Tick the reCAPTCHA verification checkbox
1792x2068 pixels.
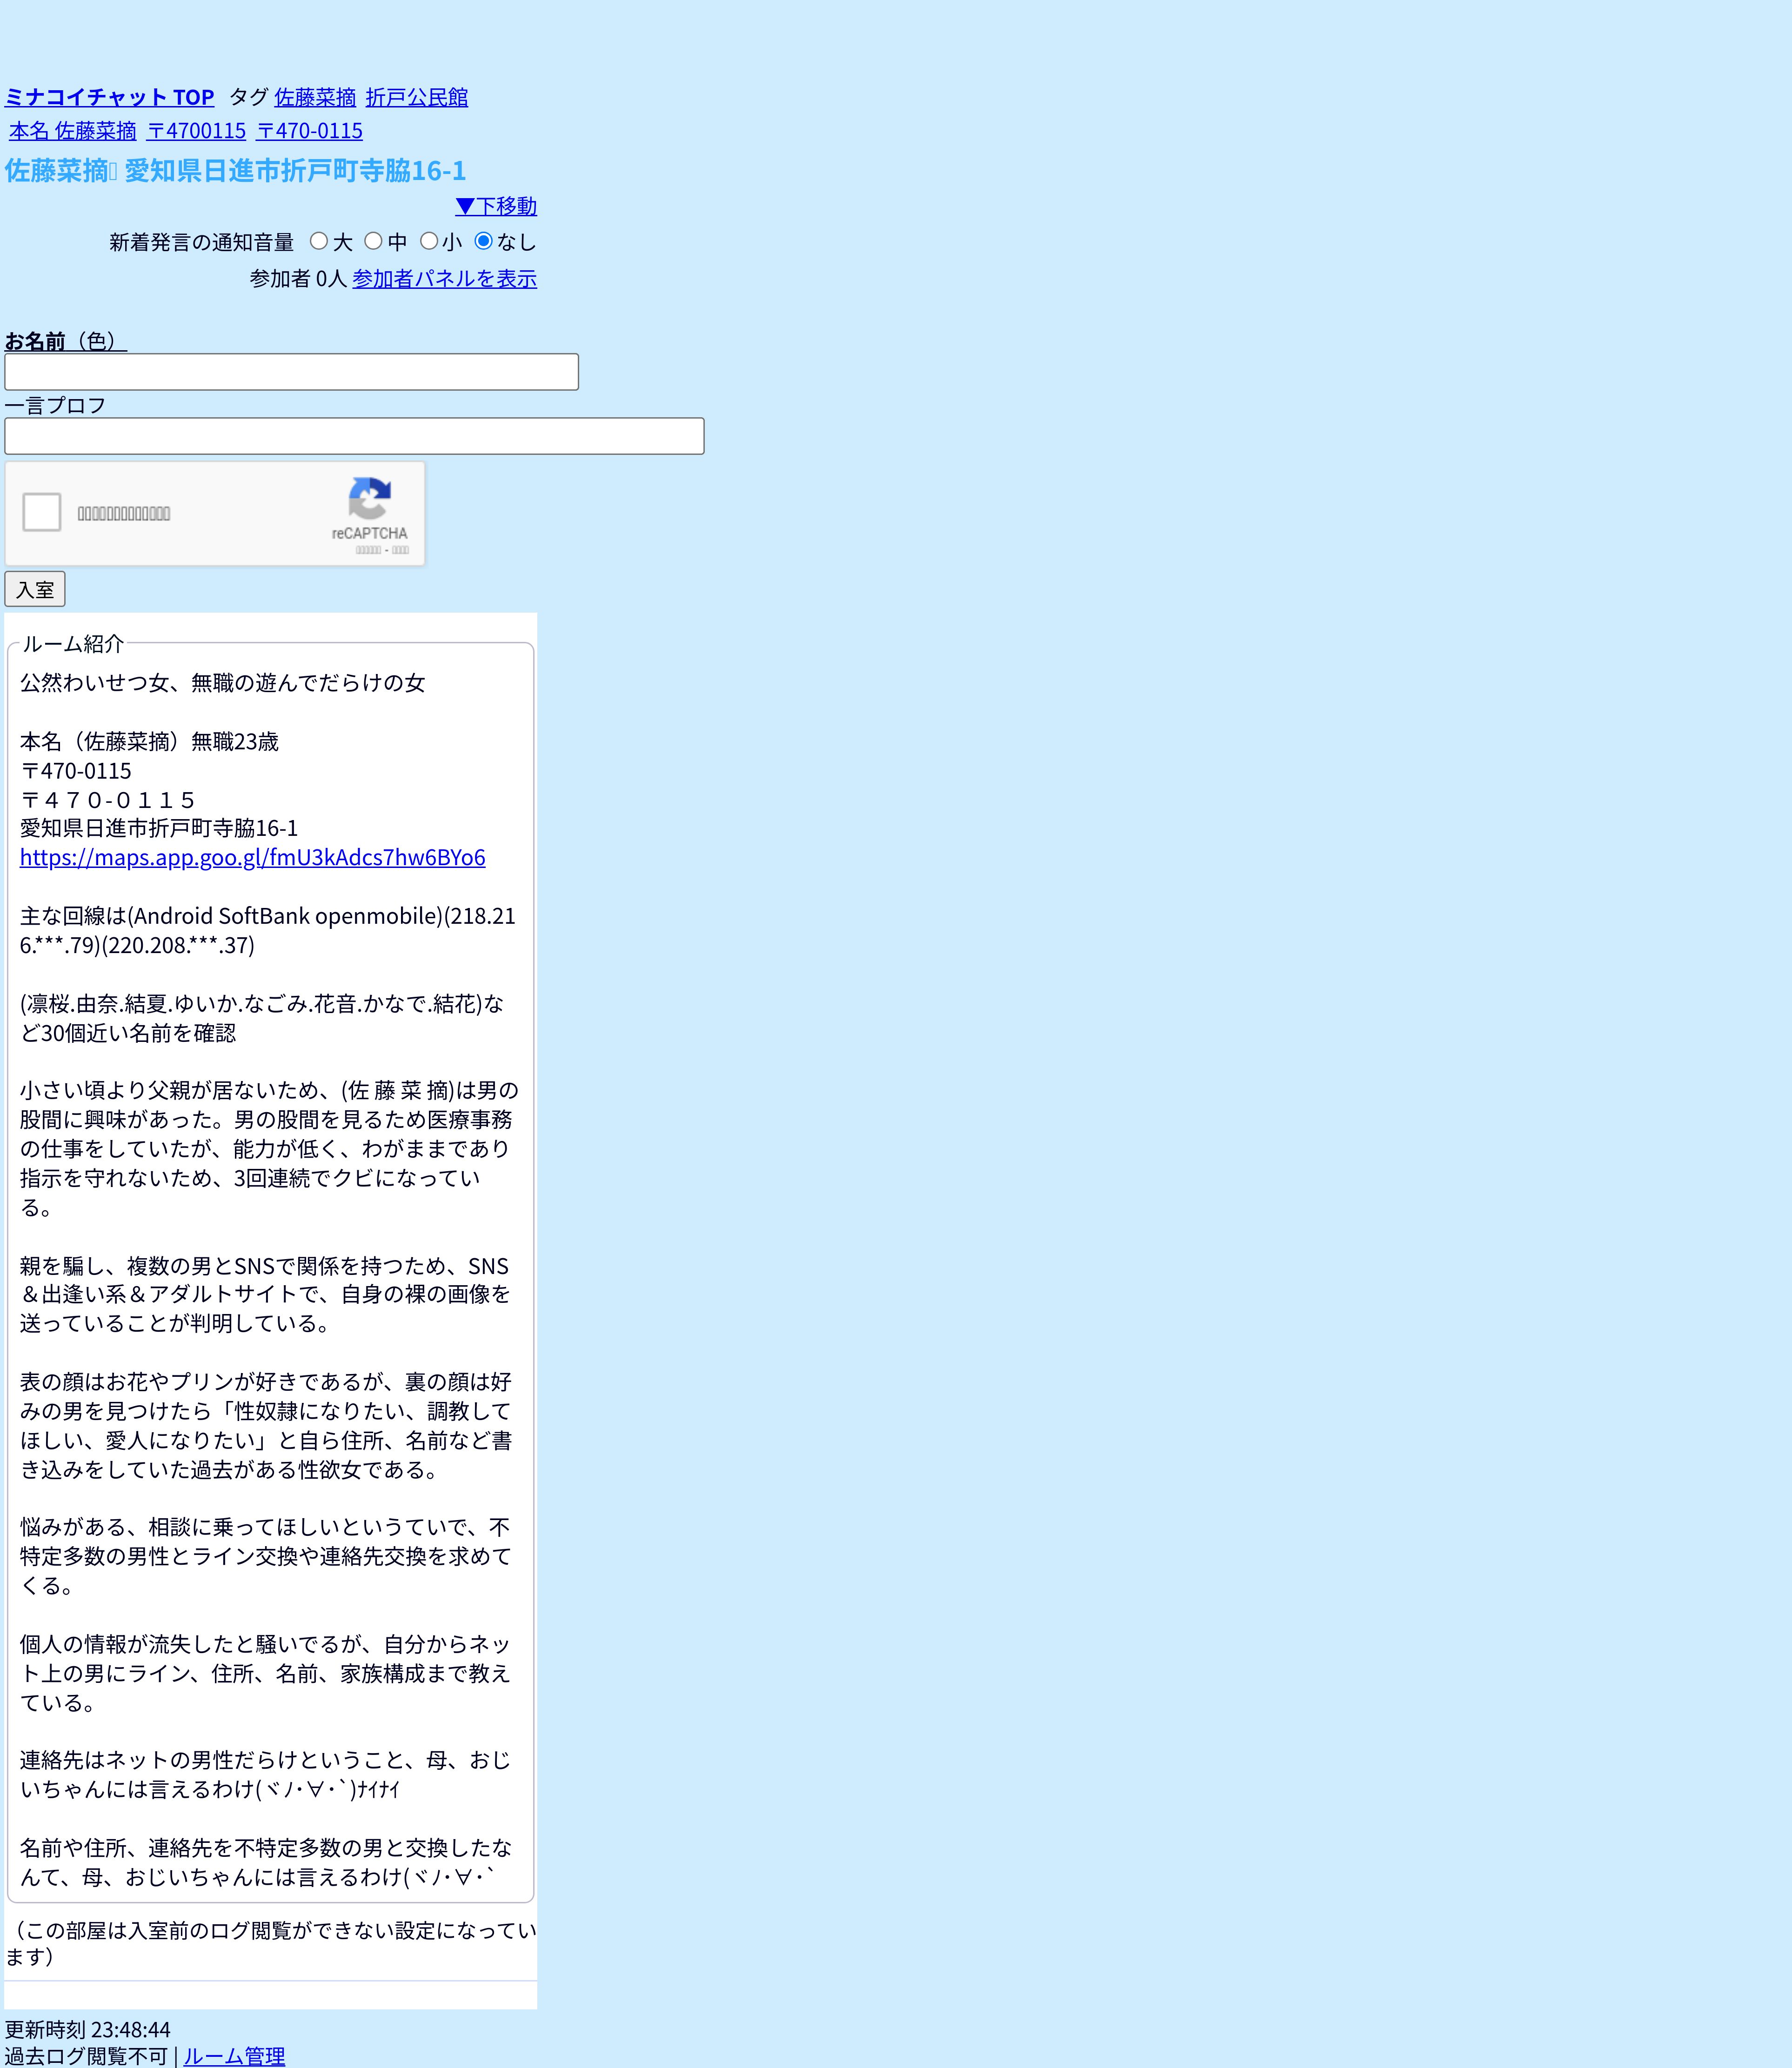coord(42,512)
